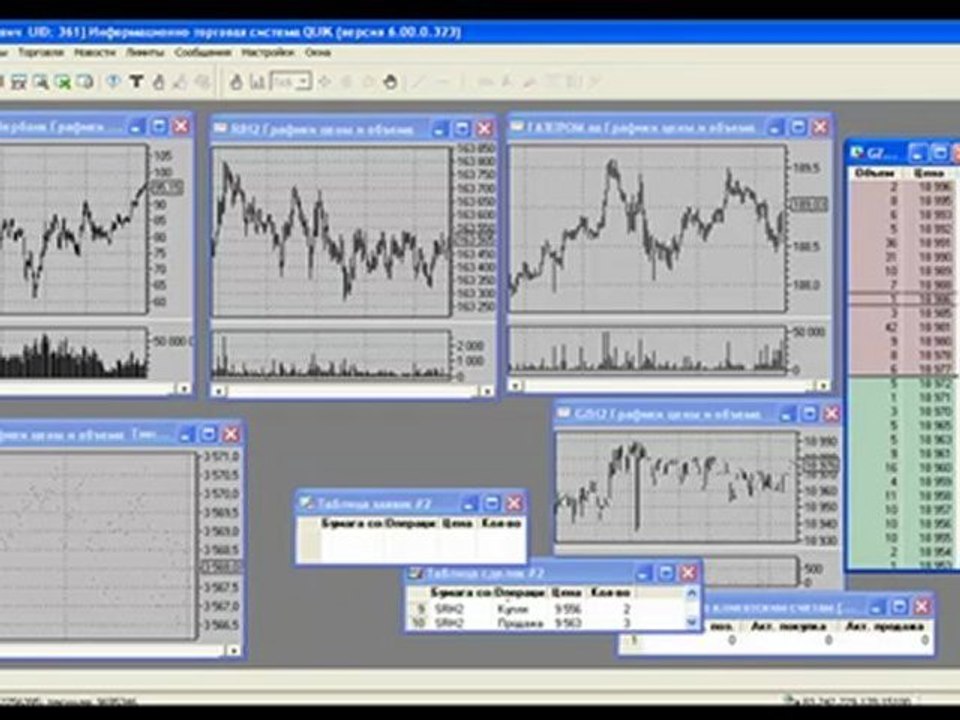Click the GZ order book window title icon

[x=857, y=151]
